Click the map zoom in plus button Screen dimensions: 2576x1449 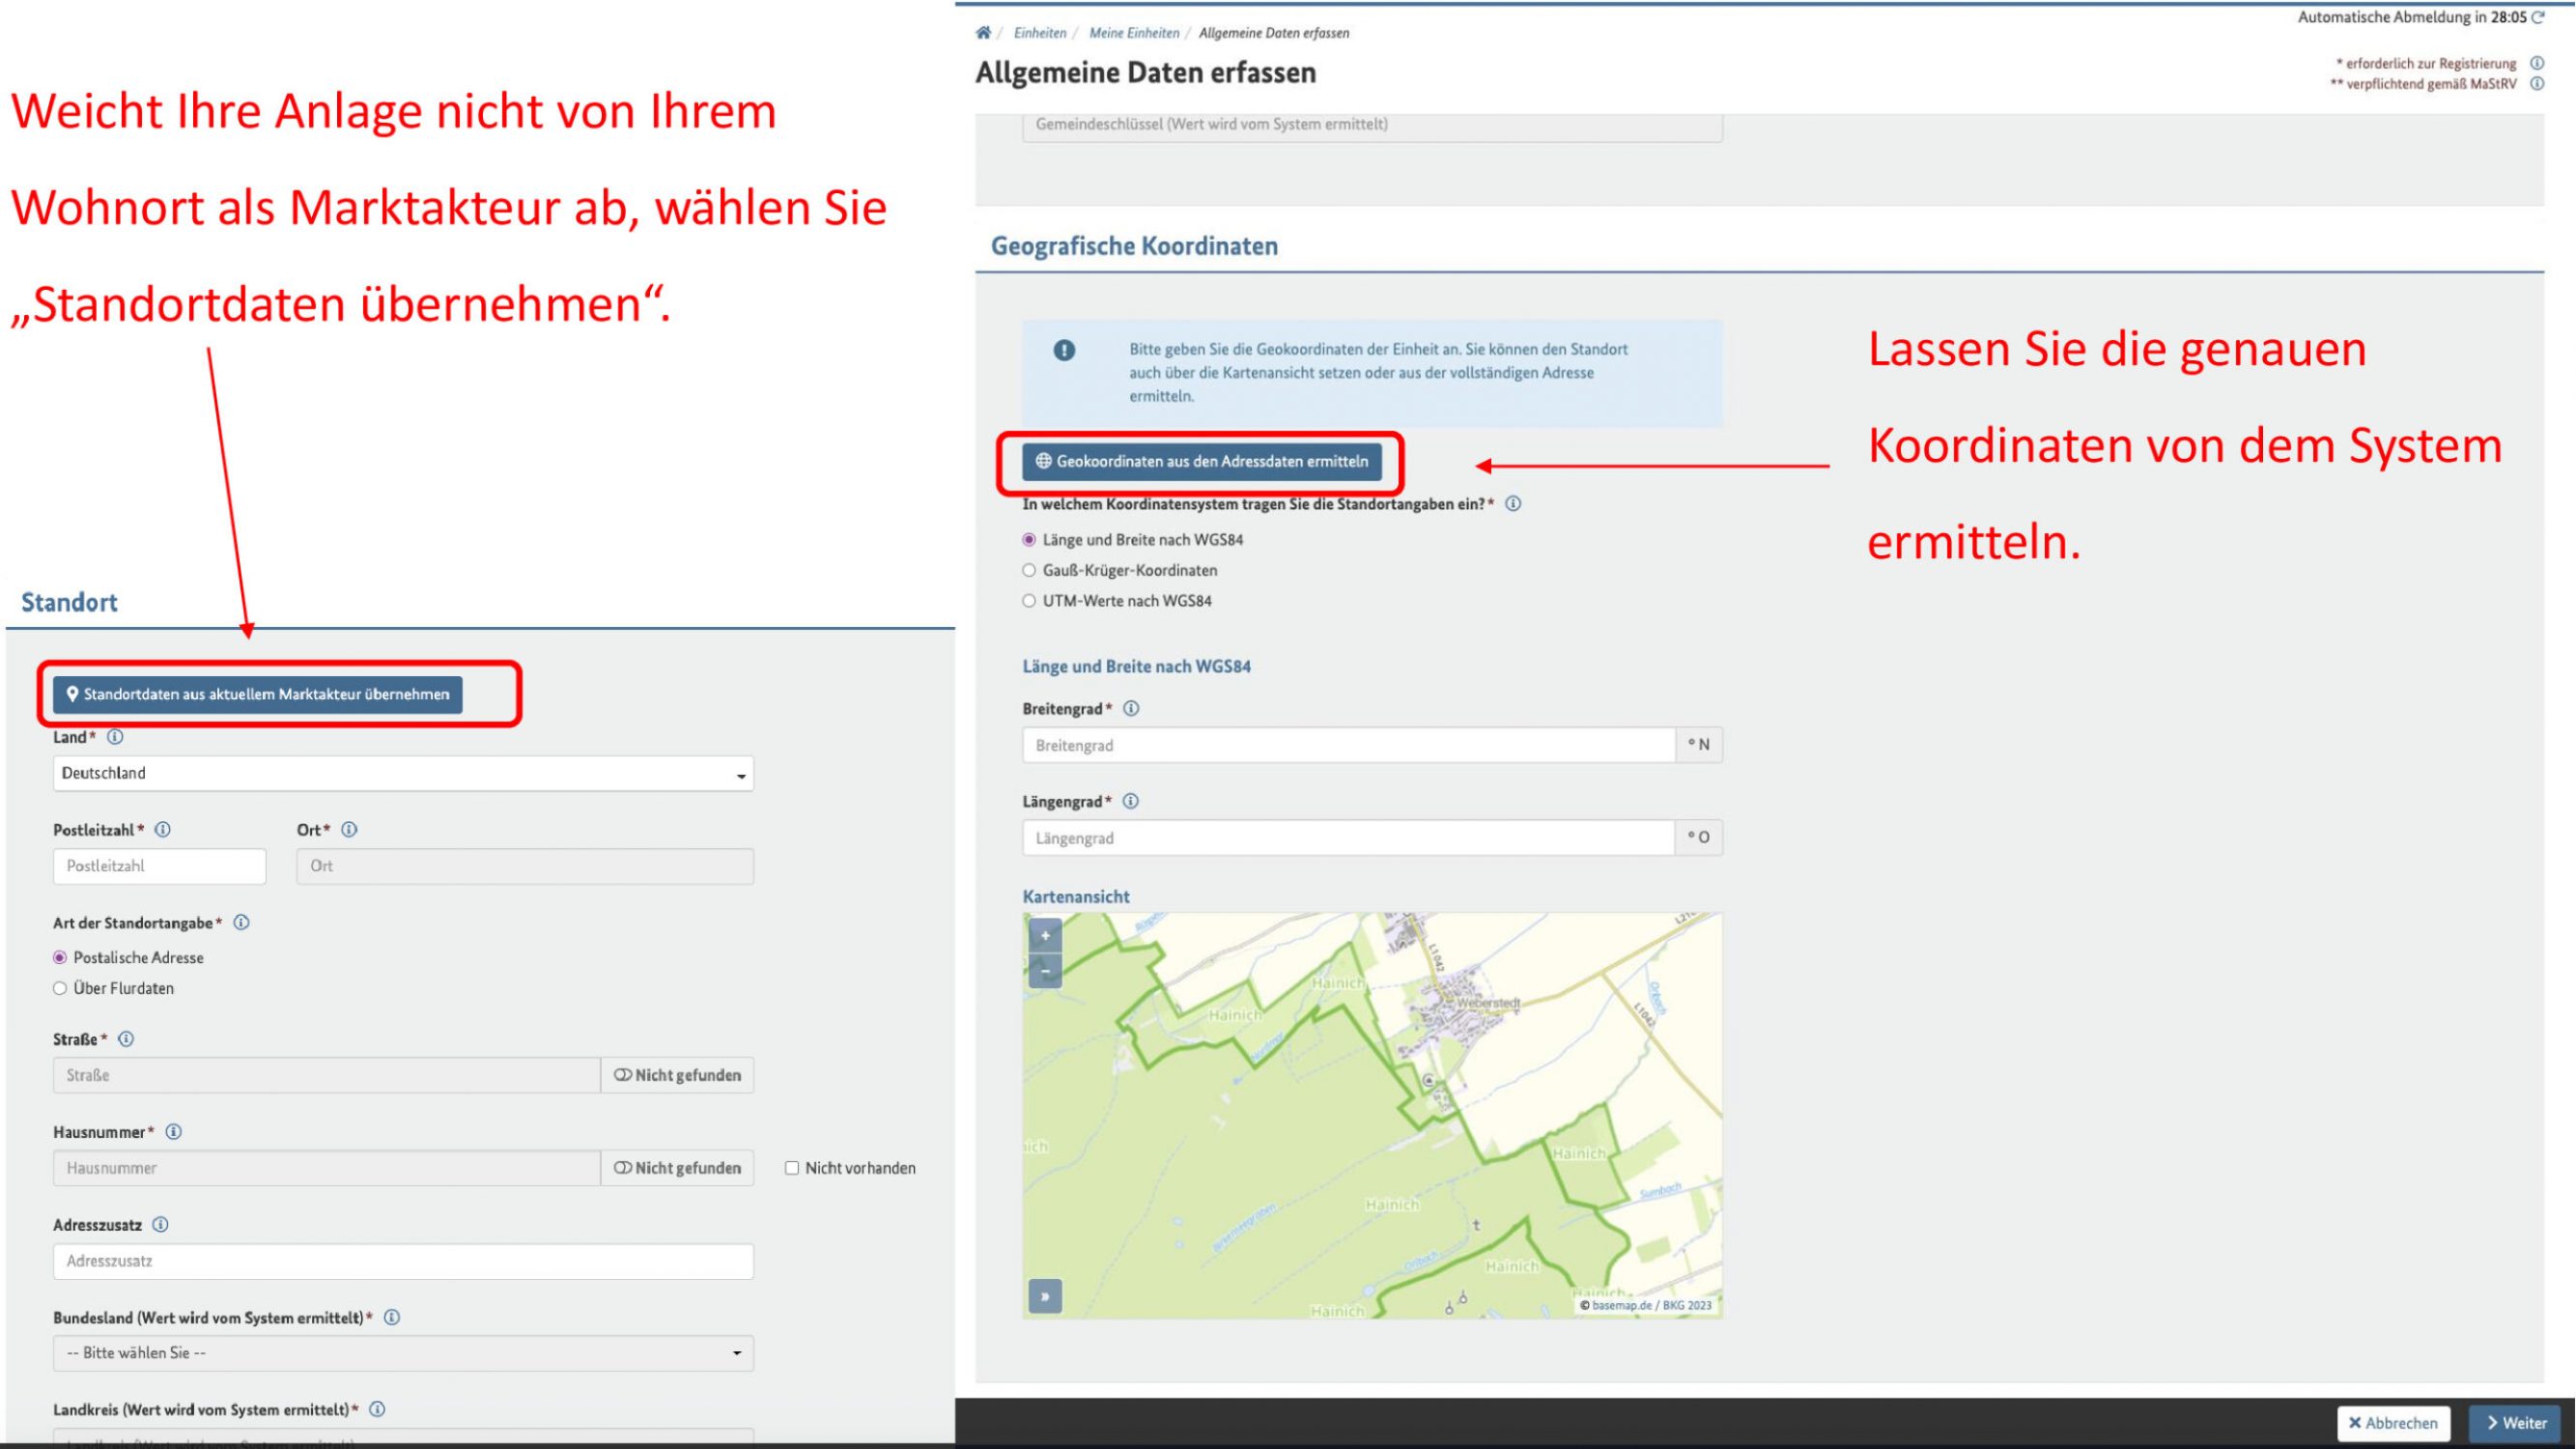click(1045, 936)
